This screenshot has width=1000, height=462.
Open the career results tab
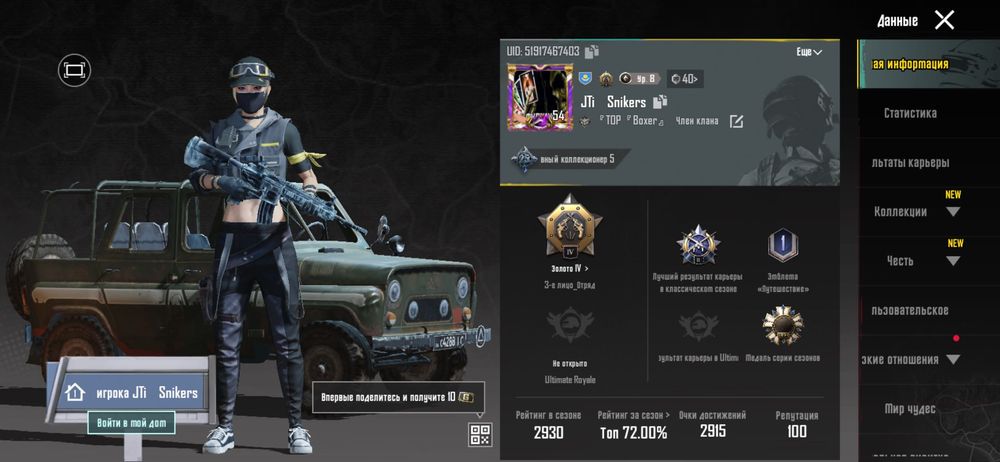click(910, 163)
